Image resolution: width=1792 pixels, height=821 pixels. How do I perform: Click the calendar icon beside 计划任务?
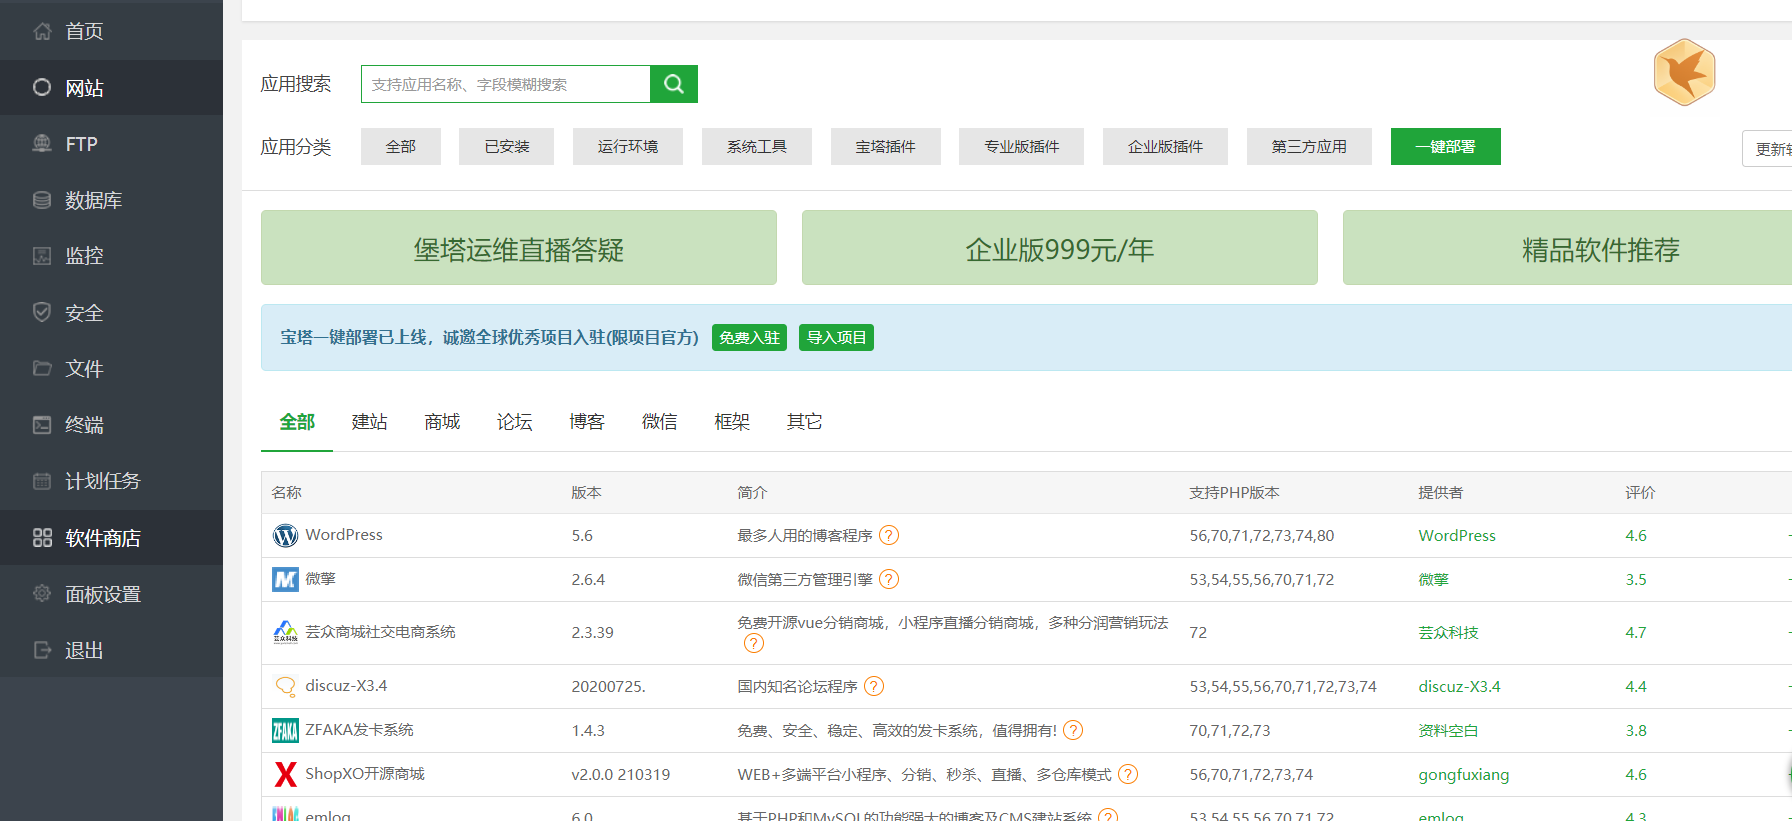42,481
